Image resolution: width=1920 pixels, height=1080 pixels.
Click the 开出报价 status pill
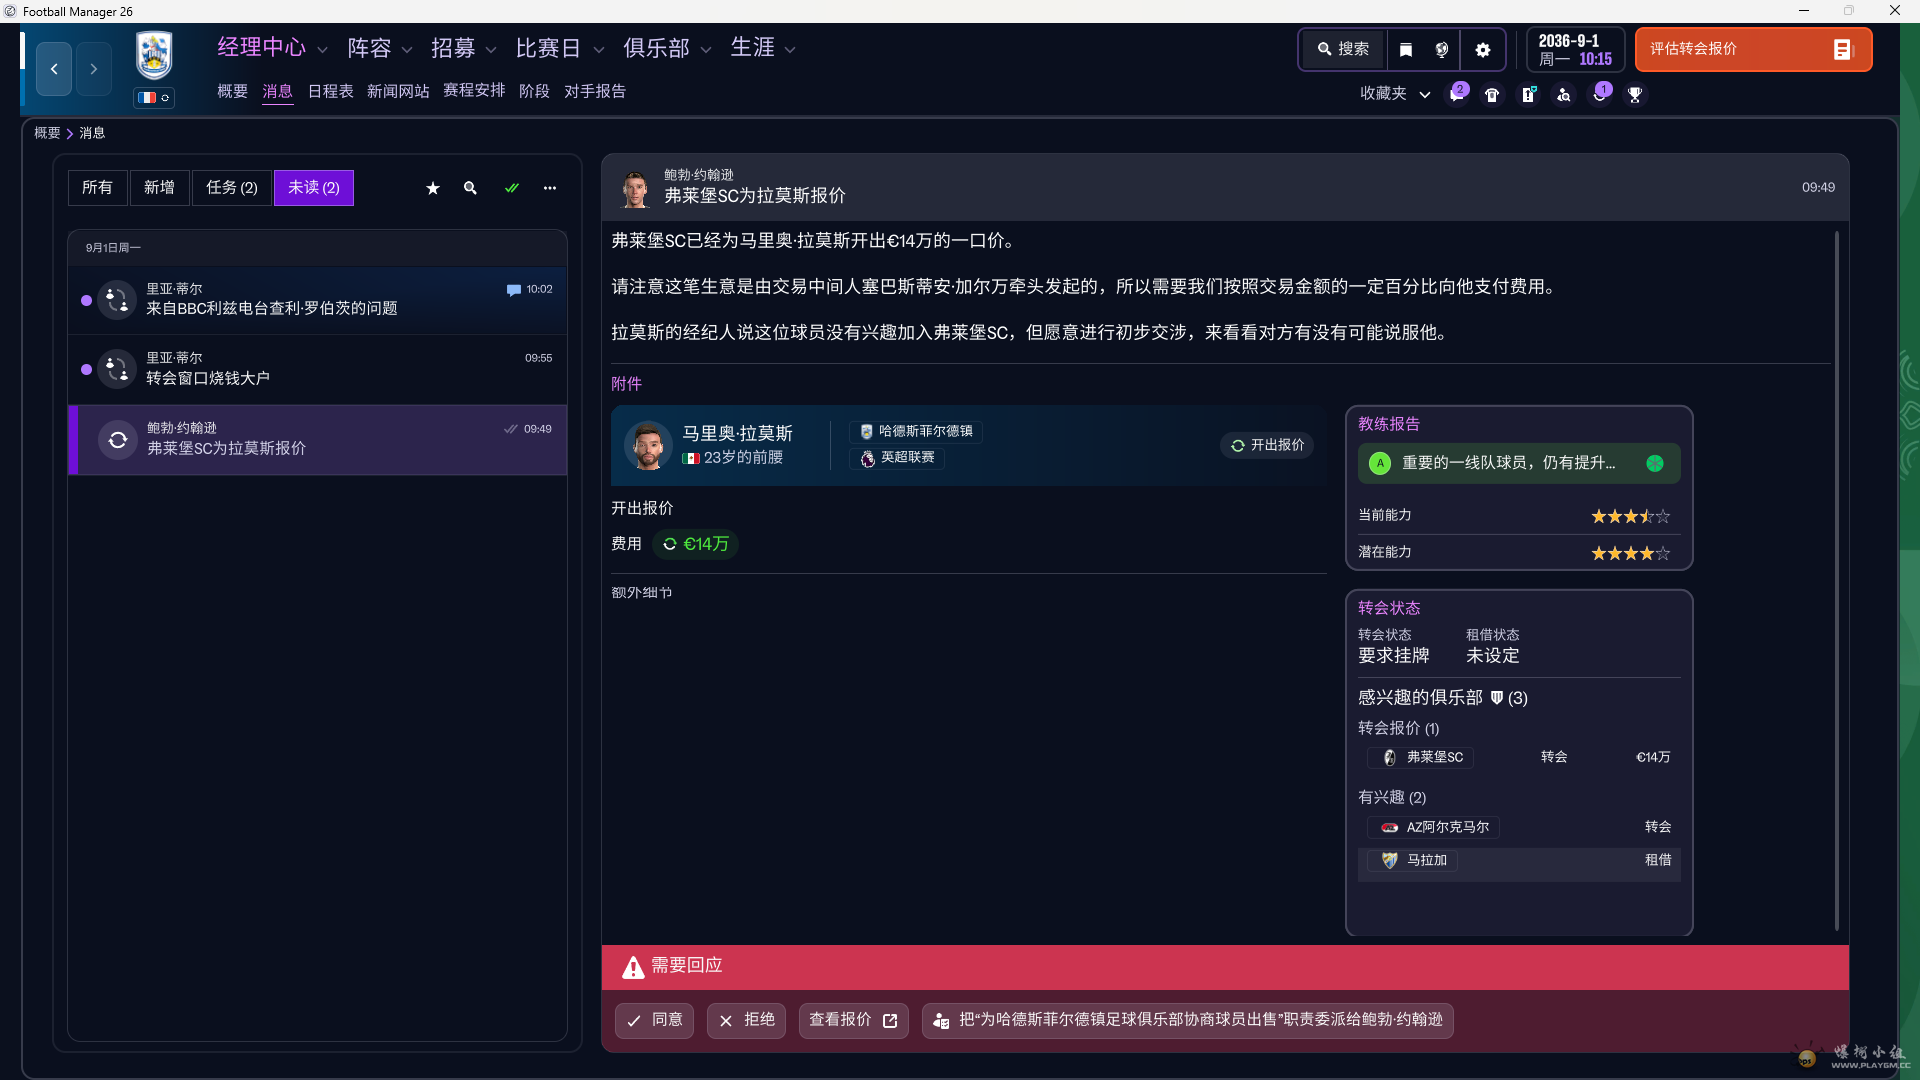point(1267,446)
